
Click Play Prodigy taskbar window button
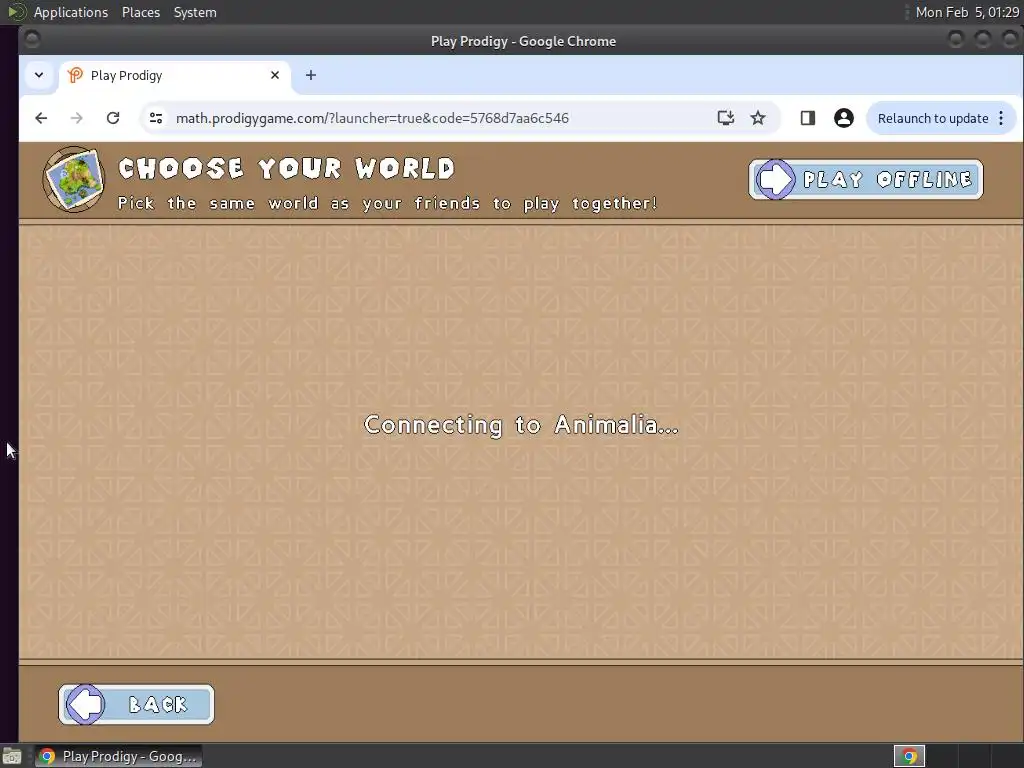(119, 756)
